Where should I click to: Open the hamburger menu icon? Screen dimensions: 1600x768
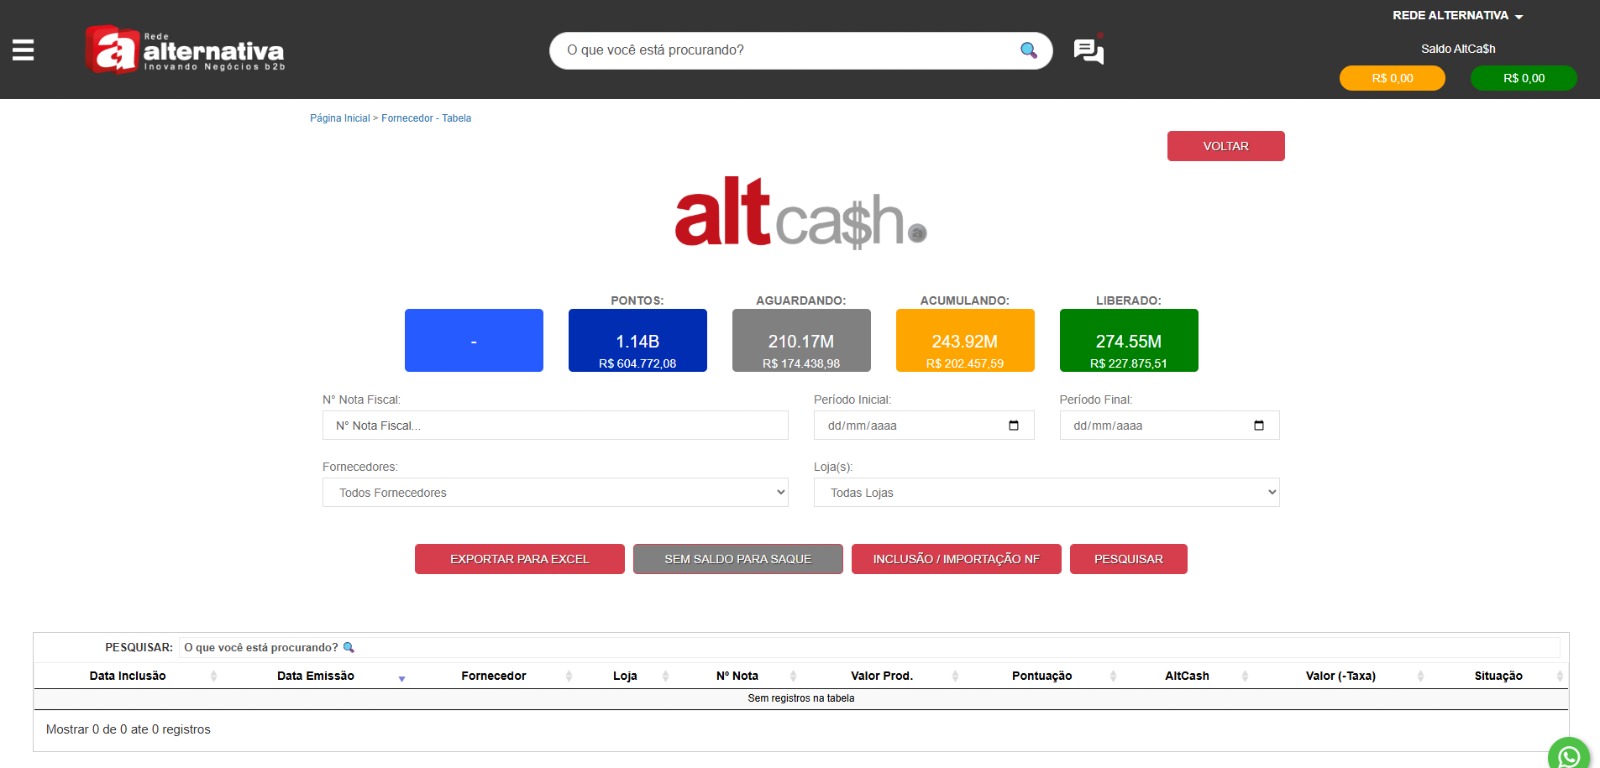[x=23, y=50]
